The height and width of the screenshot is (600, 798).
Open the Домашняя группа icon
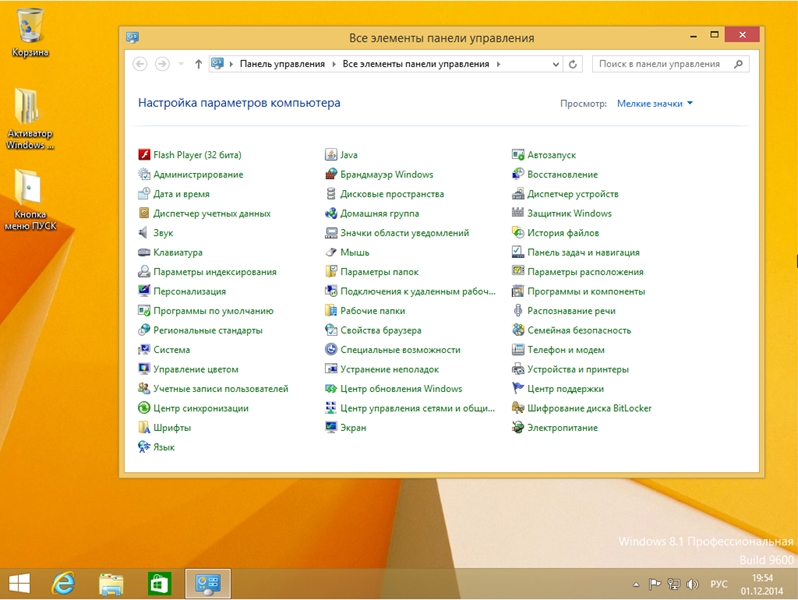pos(331,213)
